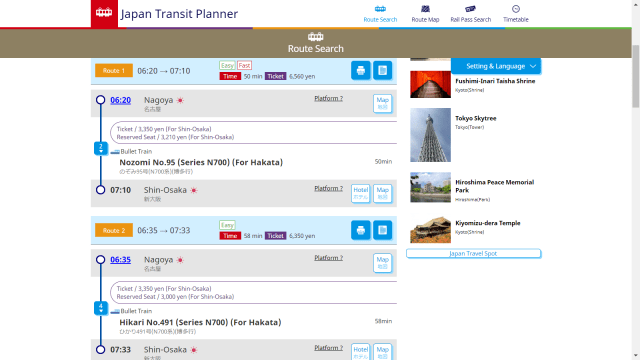Open the Map for Nagoya in Route 2
Image resolution: width=640 pixels, height=360 pixels.
coord(382,263)
